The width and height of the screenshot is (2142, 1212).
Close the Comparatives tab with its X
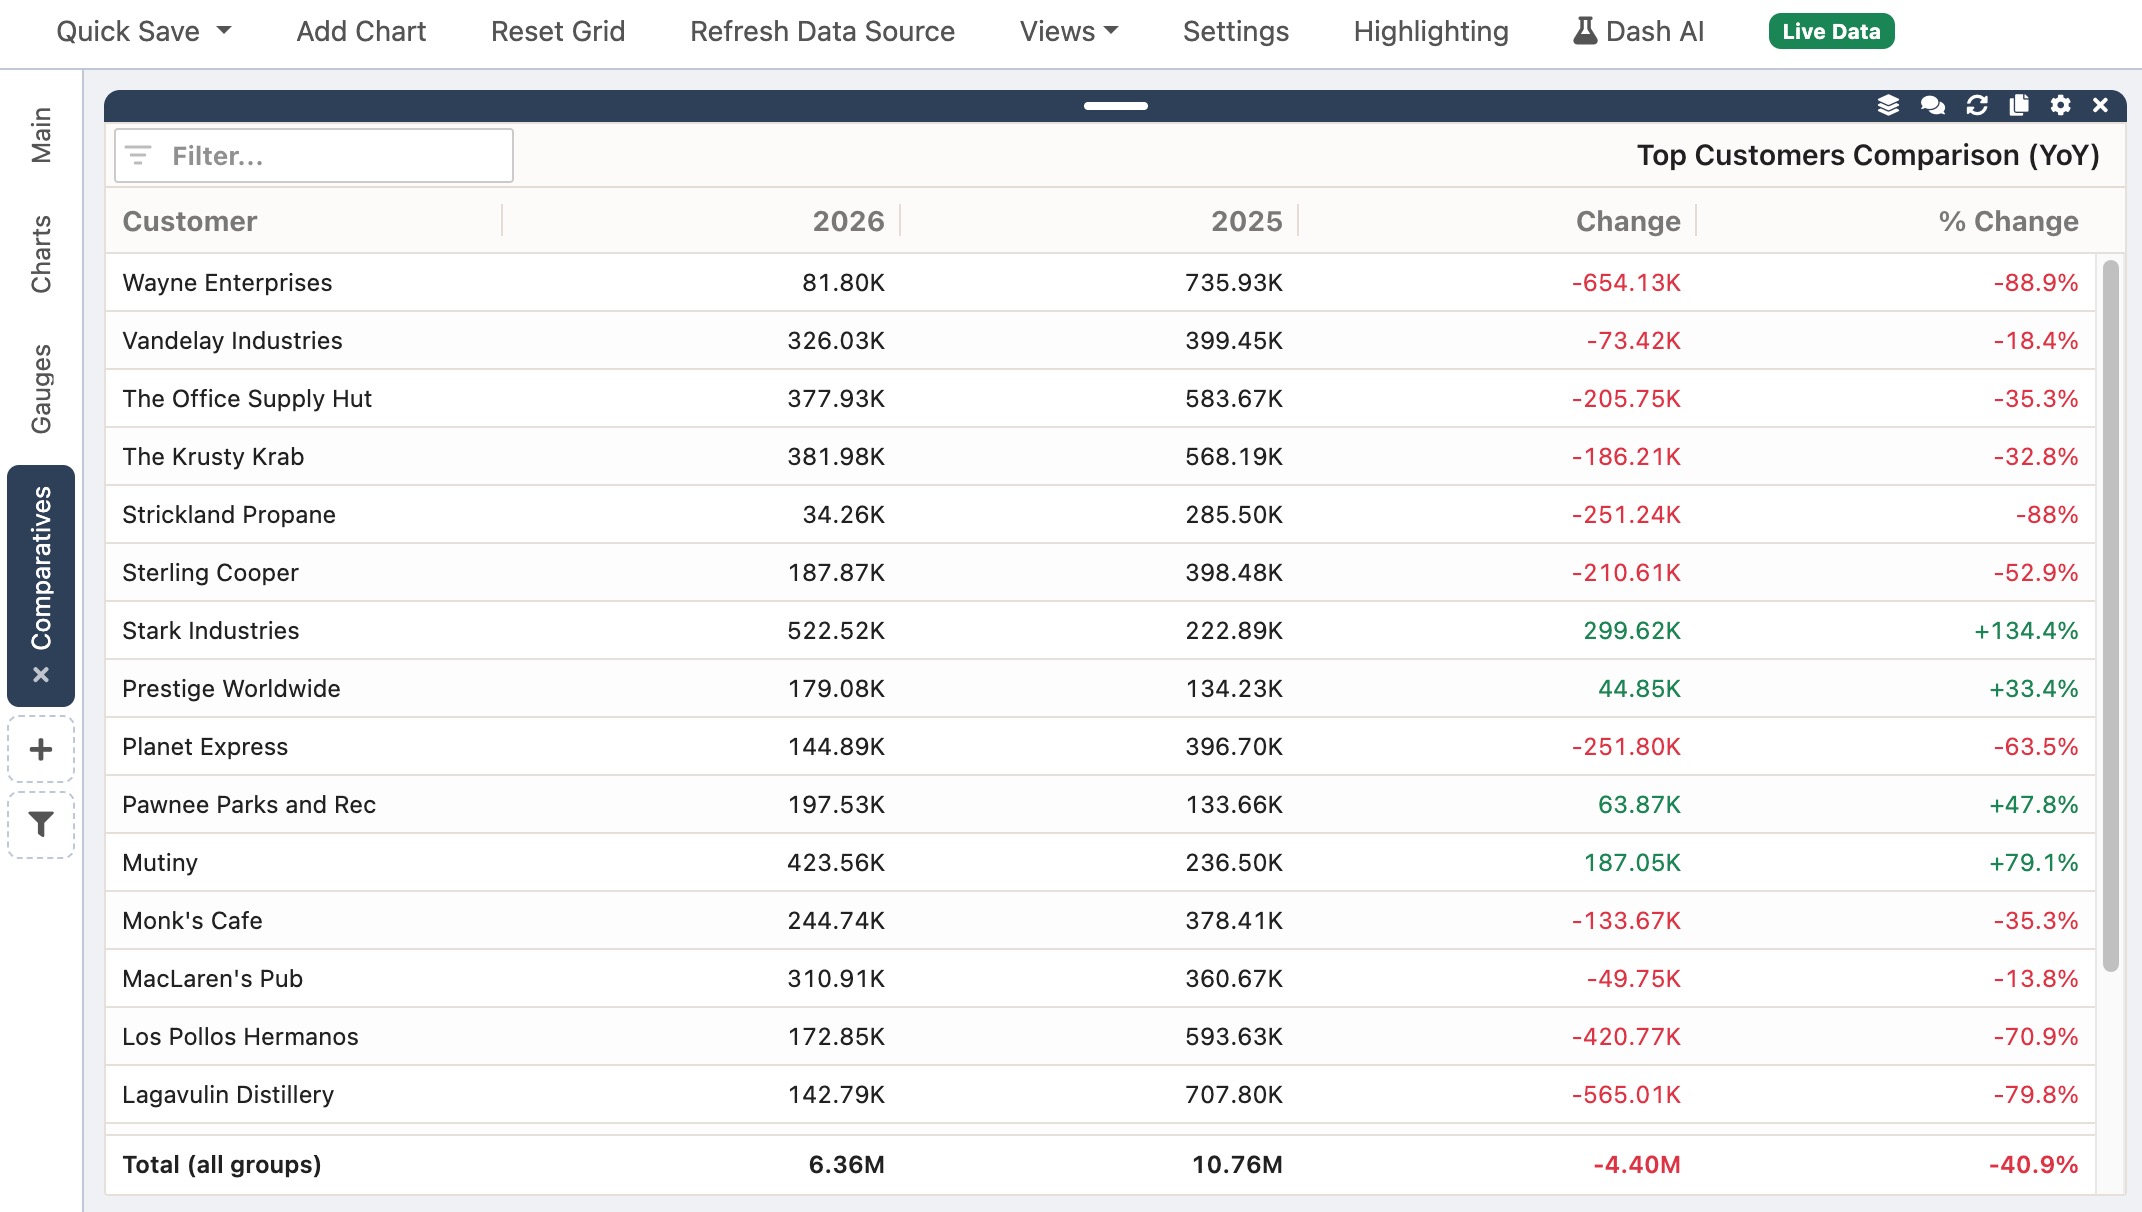pyautogui.click(x=41, y=674)
